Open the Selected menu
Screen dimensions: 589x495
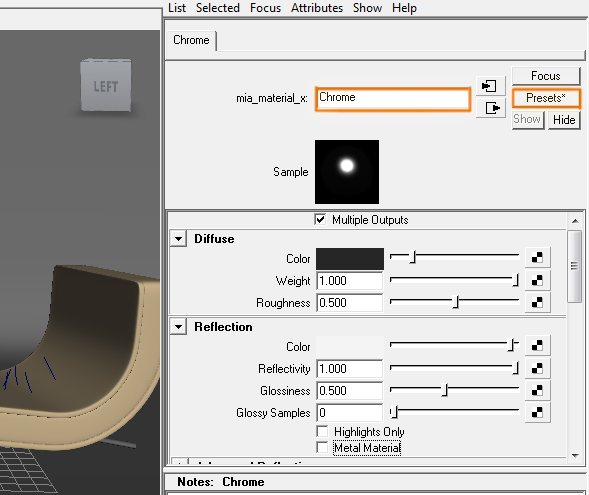tap(217, 8)
